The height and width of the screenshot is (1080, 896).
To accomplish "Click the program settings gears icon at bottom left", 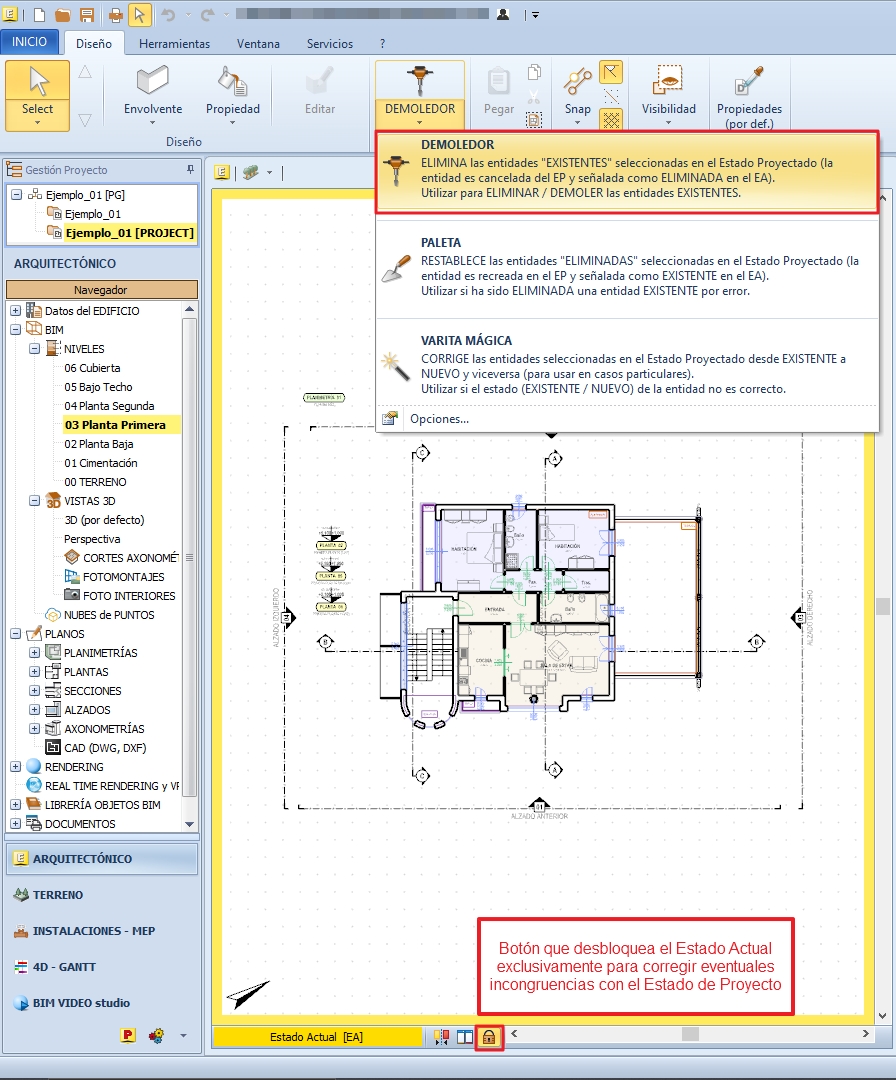I will point(157,1035).
